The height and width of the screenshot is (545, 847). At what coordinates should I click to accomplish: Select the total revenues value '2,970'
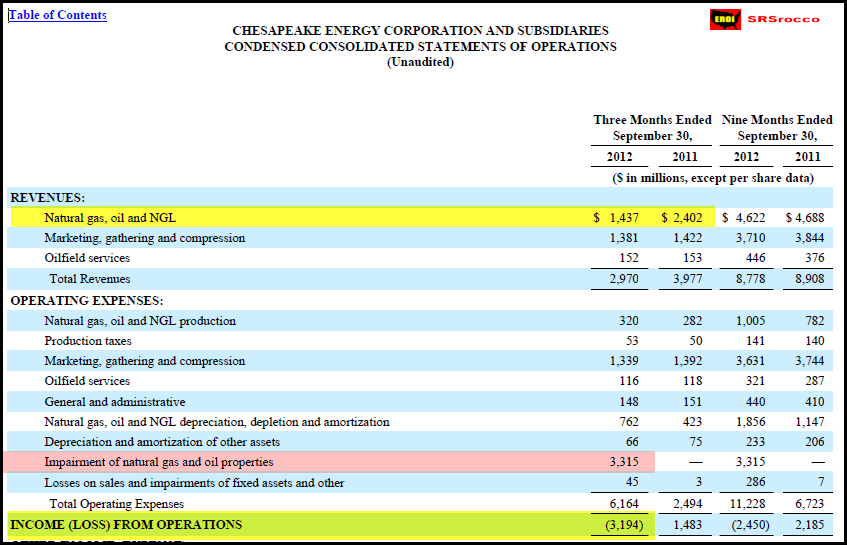624,279
